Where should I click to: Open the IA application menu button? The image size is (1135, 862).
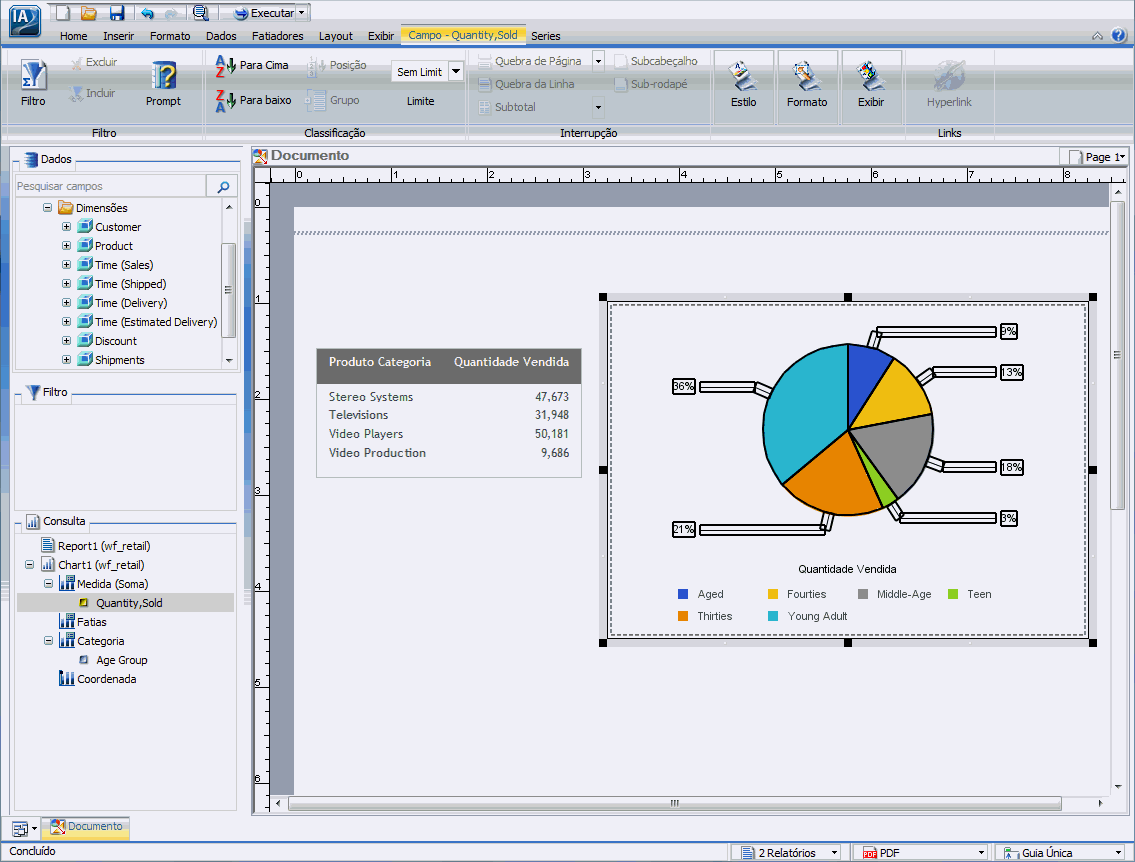coord(25,20)
